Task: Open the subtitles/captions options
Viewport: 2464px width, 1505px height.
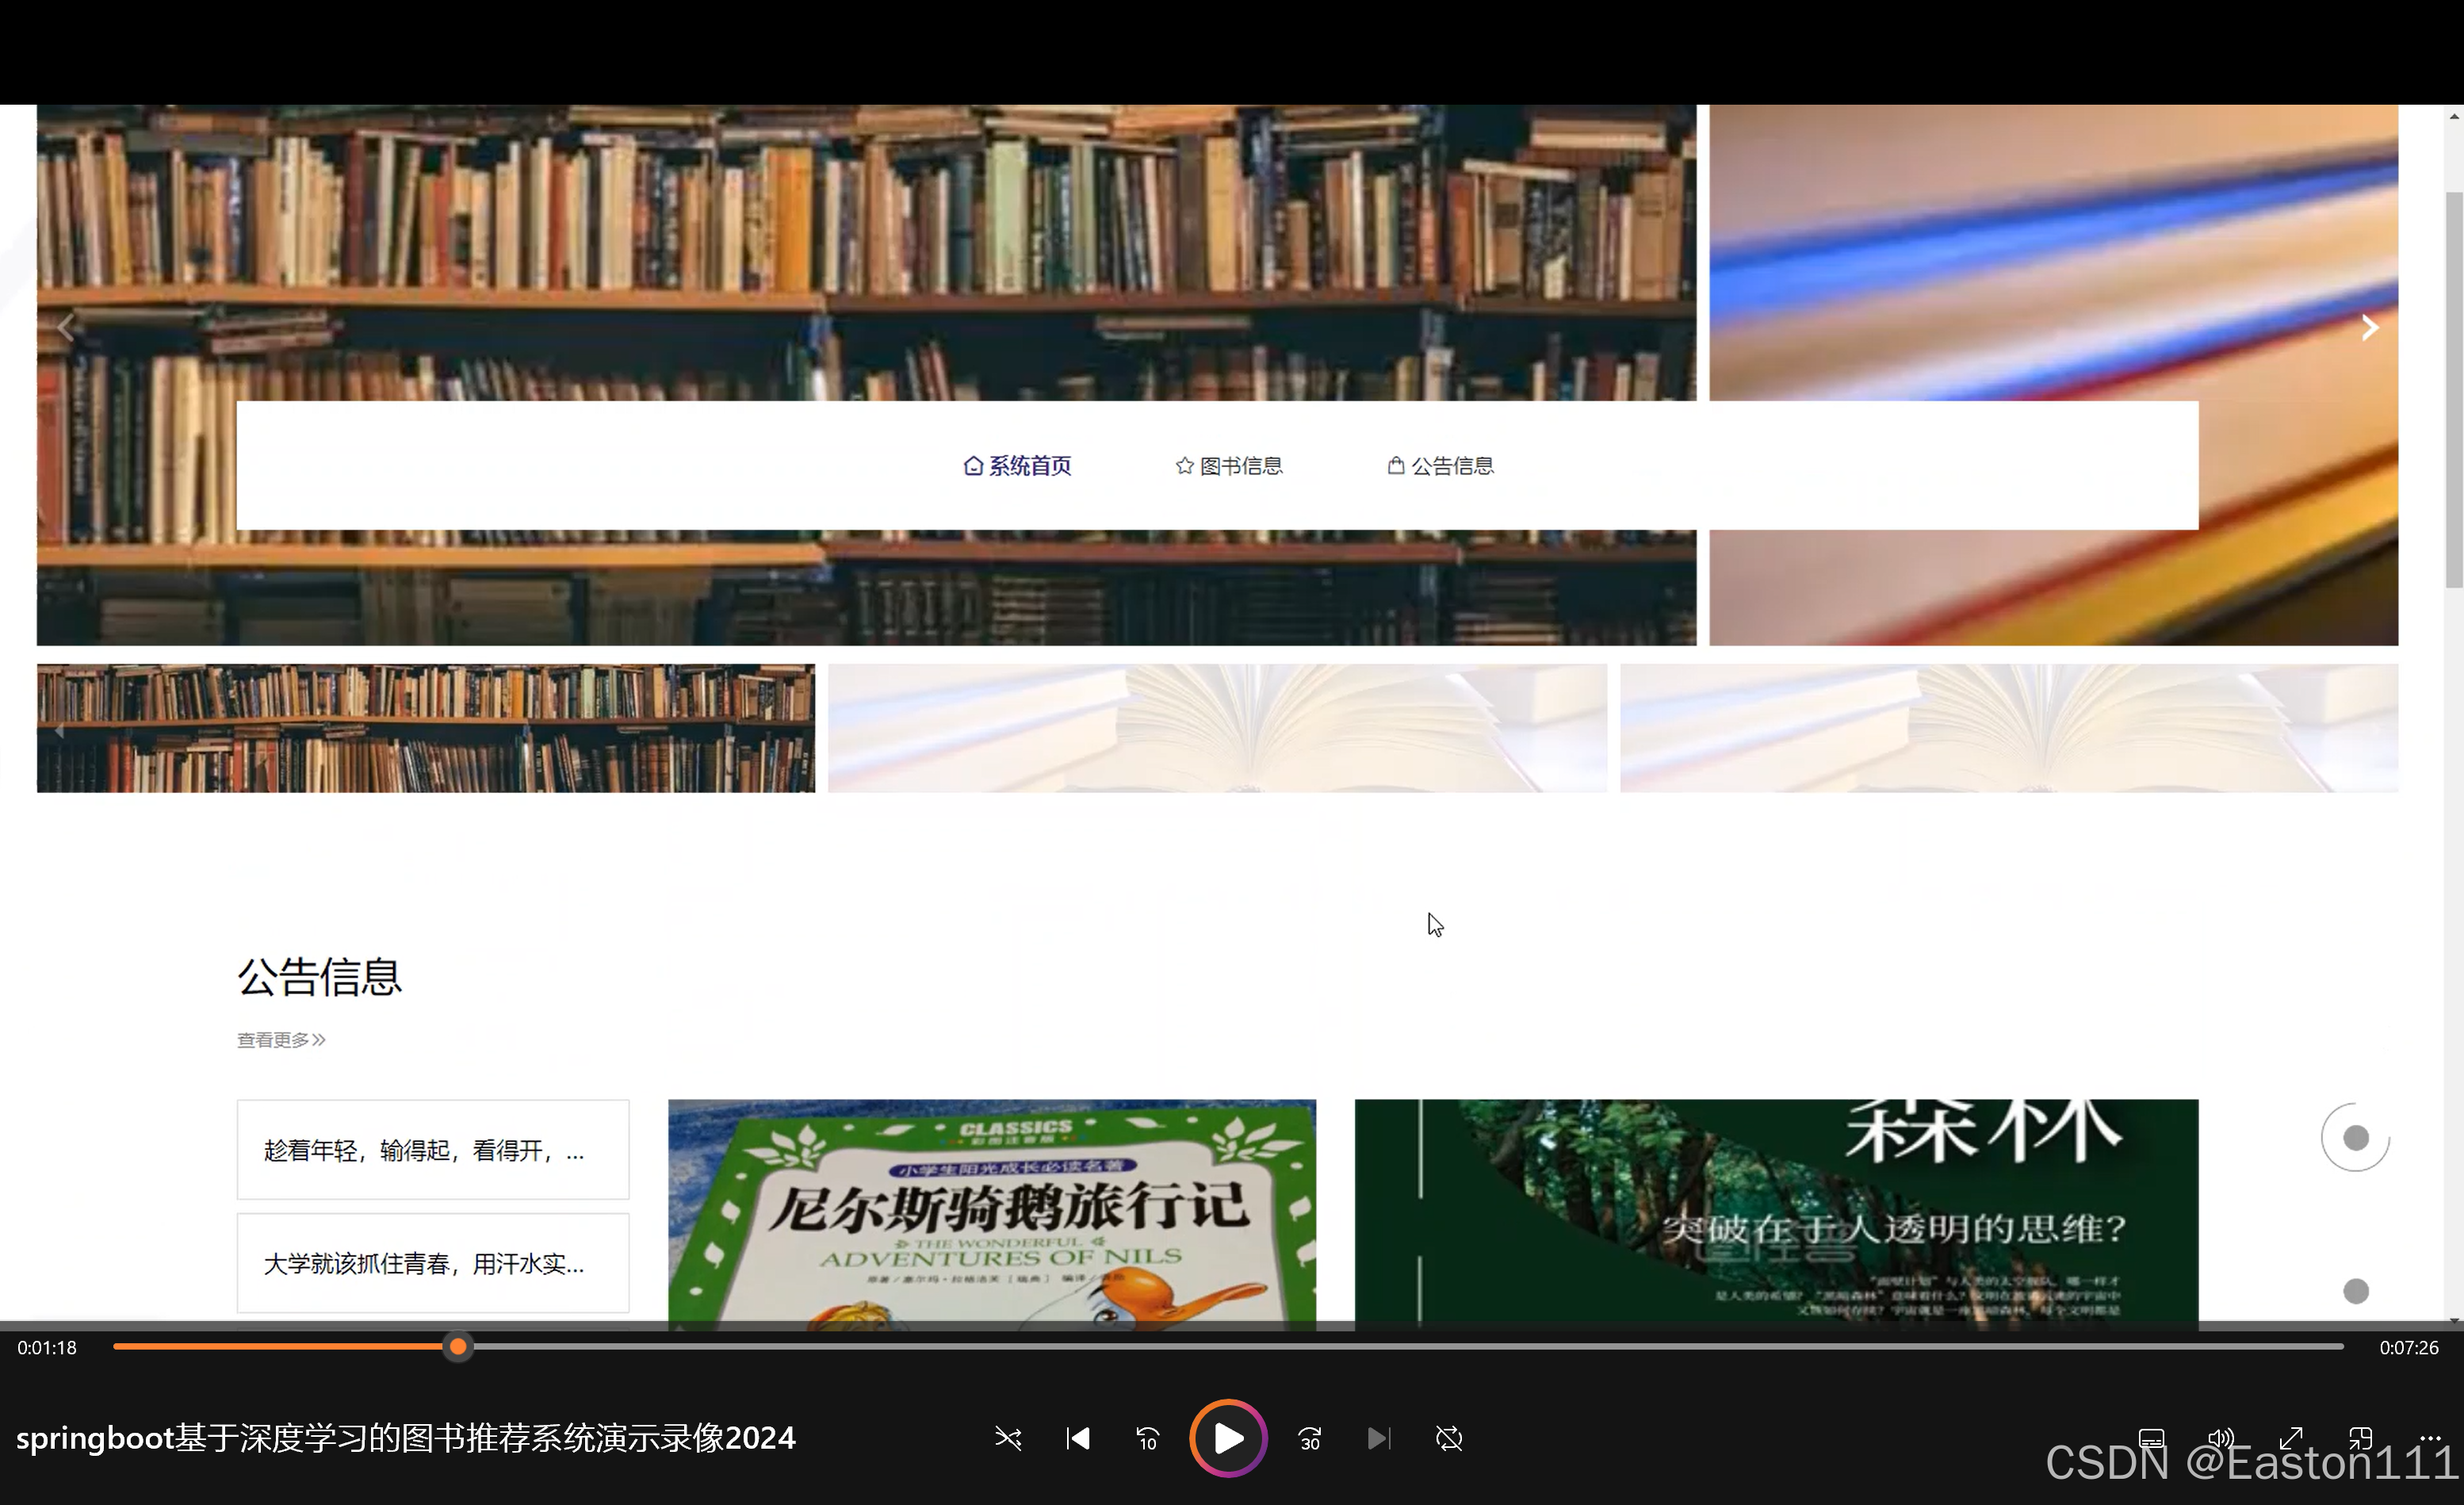Action: tap(2152, 1439)
